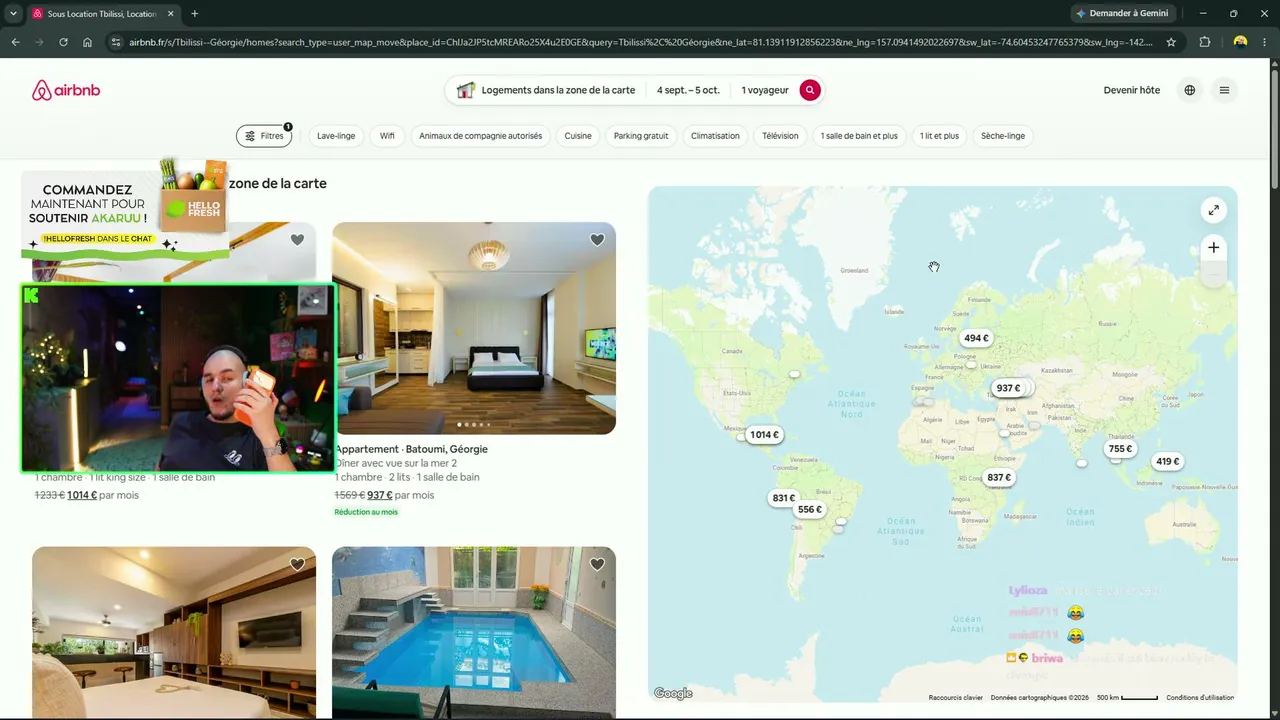The height and width of the screenshot is (720, 1280).
Task: Zoom out on the map
Action: tap(1213, 275)
